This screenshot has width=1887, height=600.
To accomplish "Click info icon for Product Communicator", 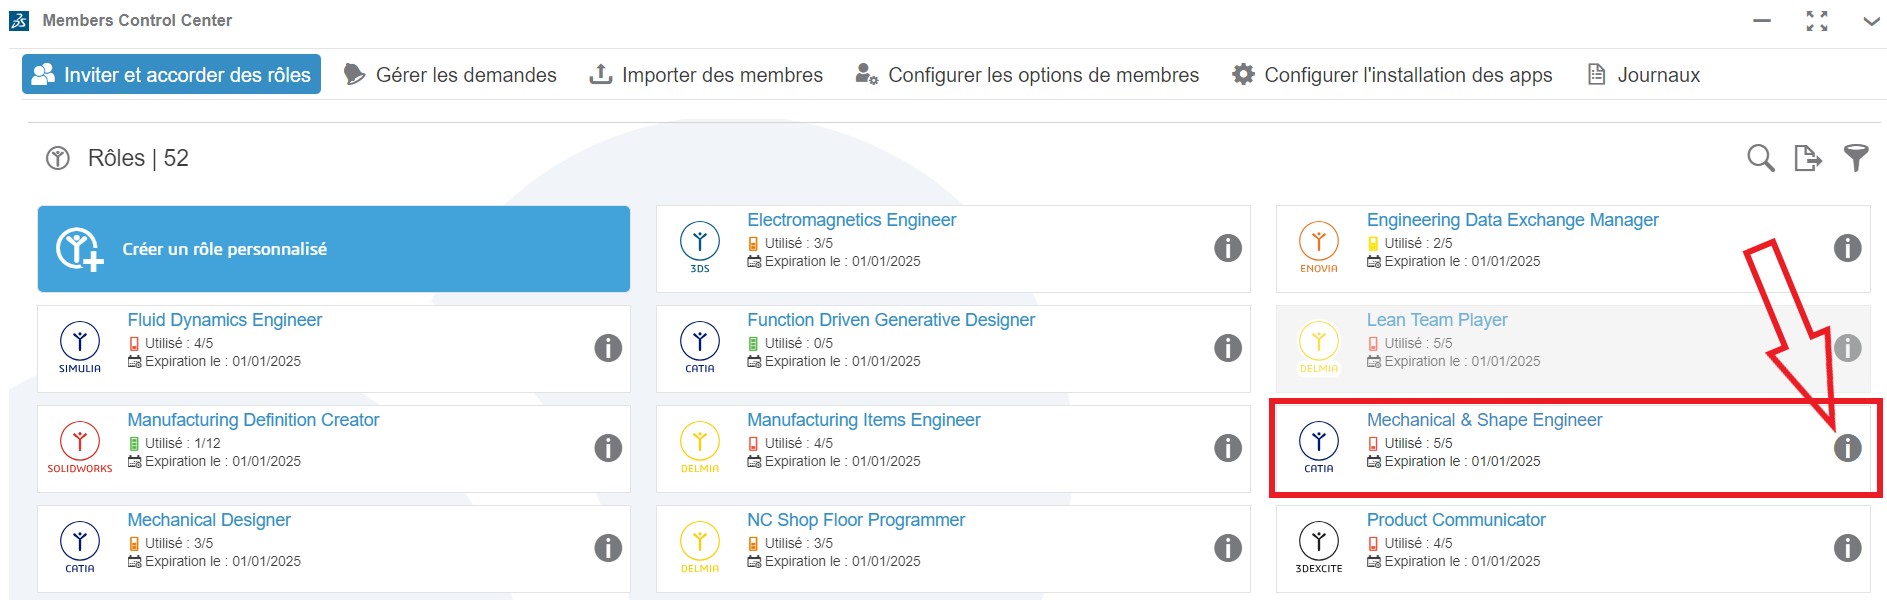I will click(x=1847, y=548).
